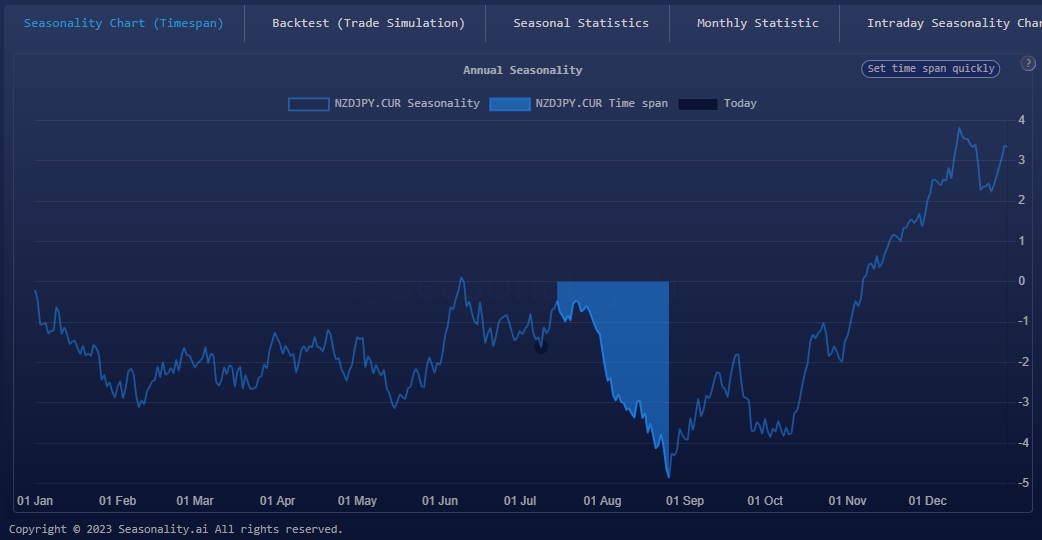This screenshot has width=1042, height=540.
Task: Click the outlined Seasonality legend swatch
Action: [x=308, y=104]
